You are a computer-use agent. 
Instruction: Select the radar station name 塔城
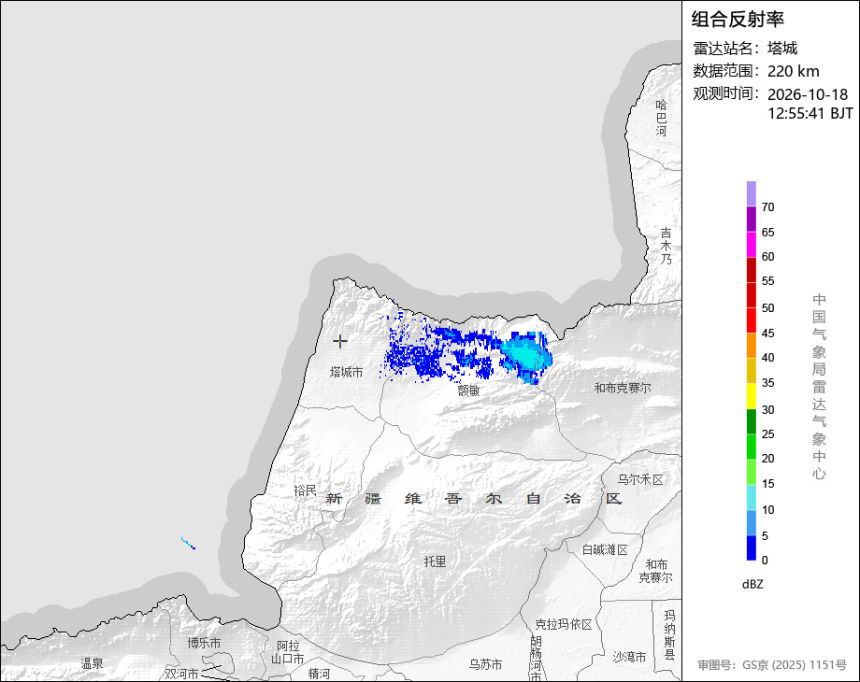pos(782,48)
